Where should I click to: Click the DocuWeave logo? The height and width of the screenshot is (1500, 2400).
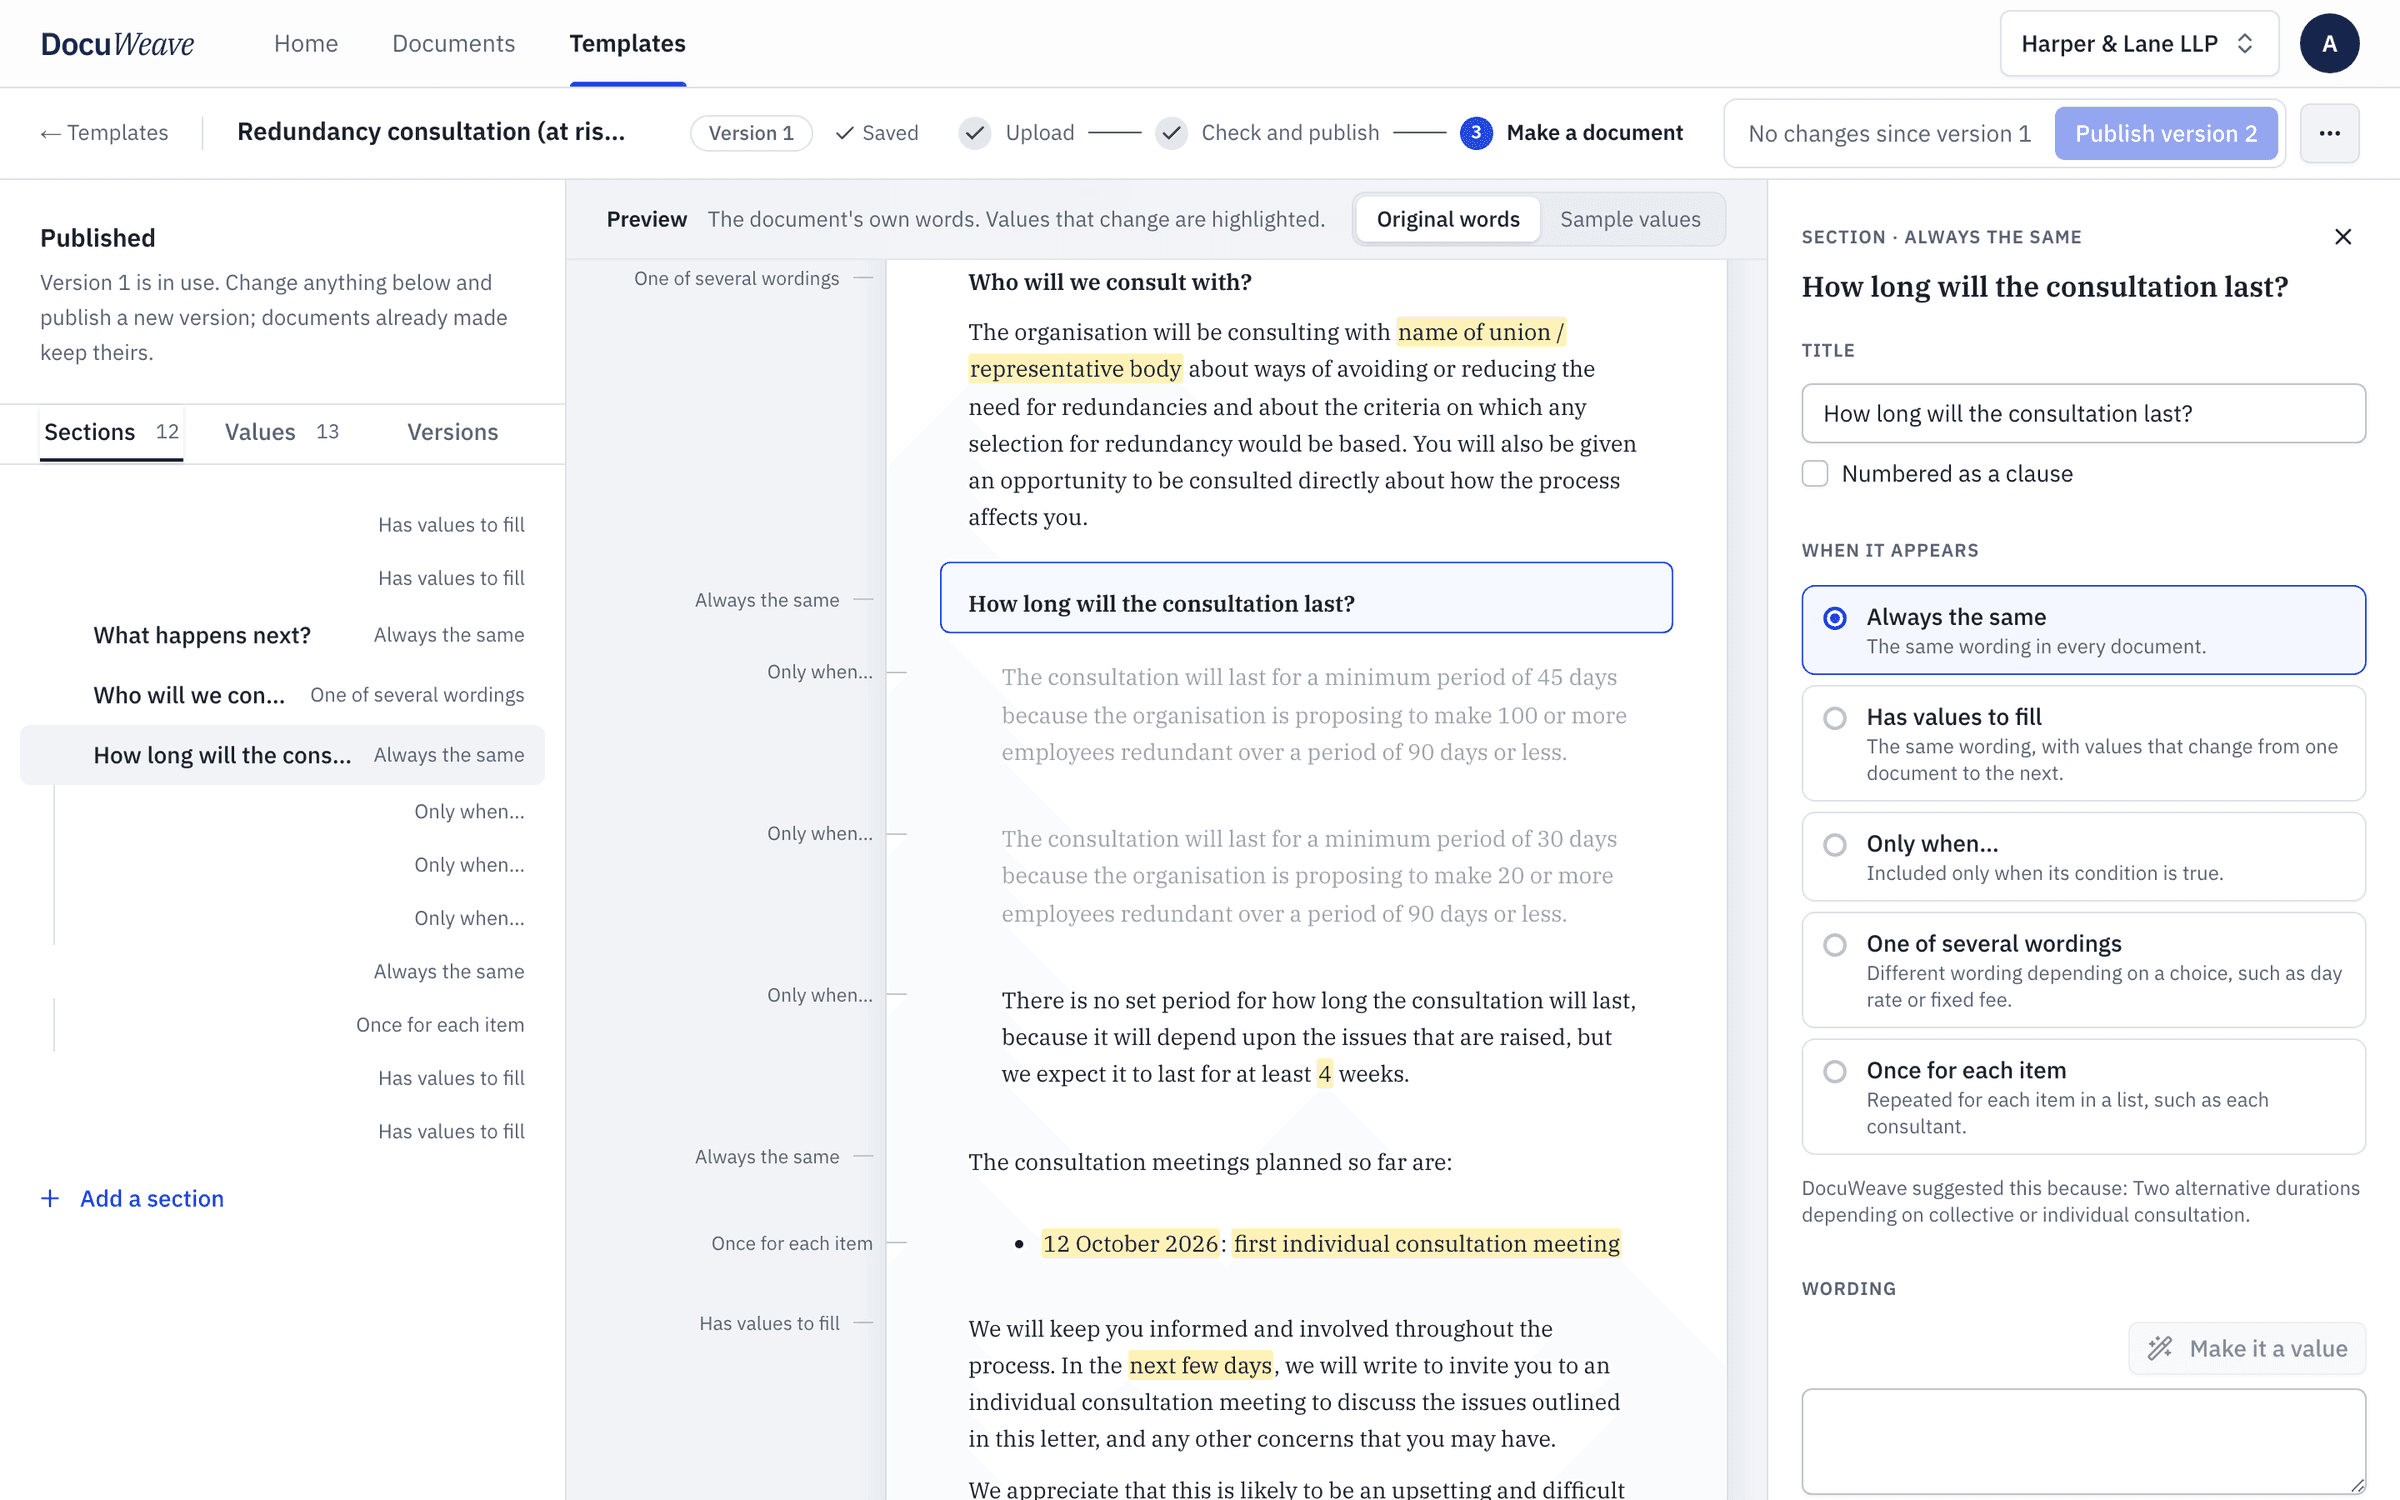pyautogui.click(x=117, y=43)
